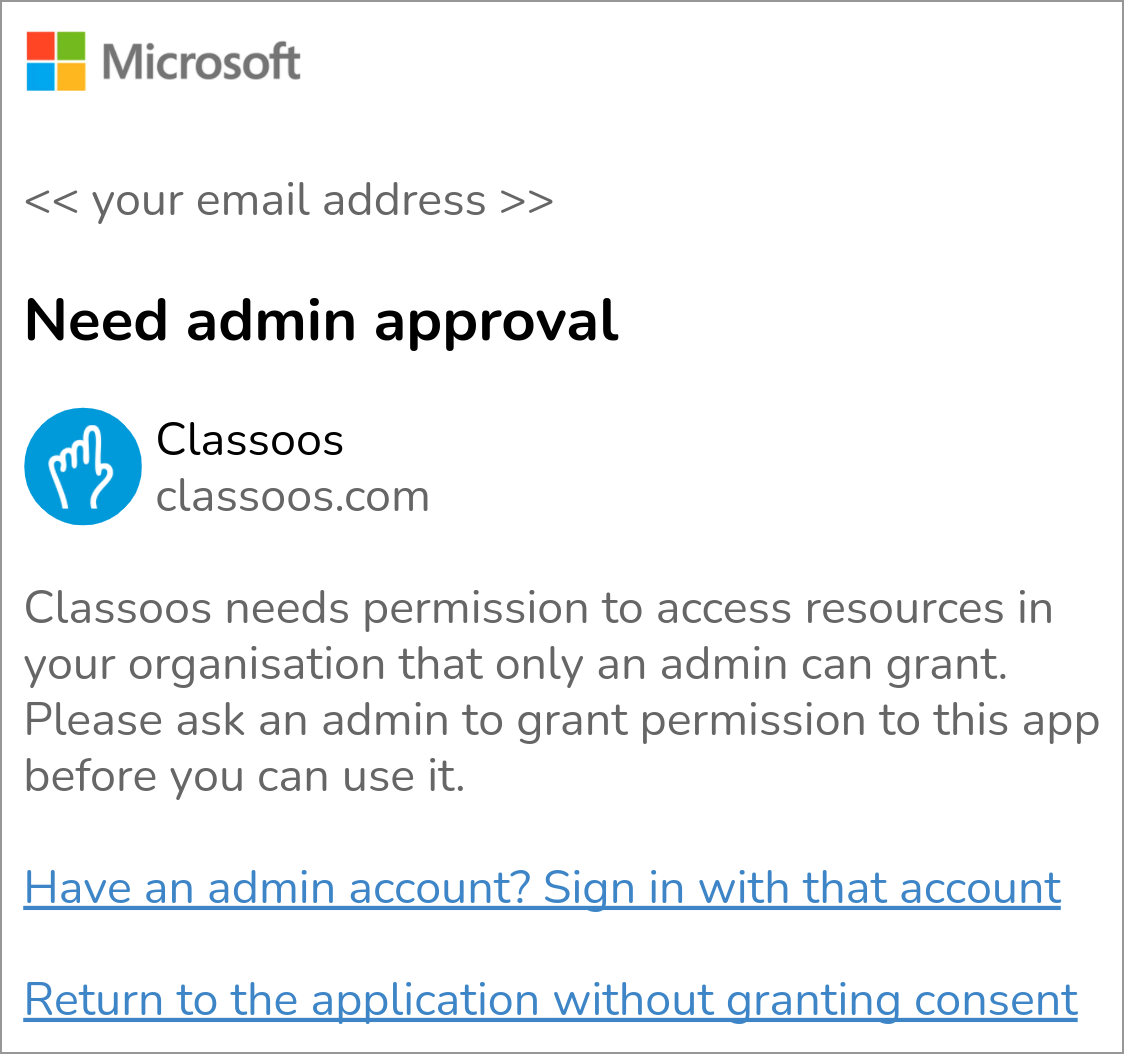Image resolution: width=1124 pixels, height=1054 pixels.
Task: Click the 'Classoos needs permission' text line
Action: [x=538, y=608]
